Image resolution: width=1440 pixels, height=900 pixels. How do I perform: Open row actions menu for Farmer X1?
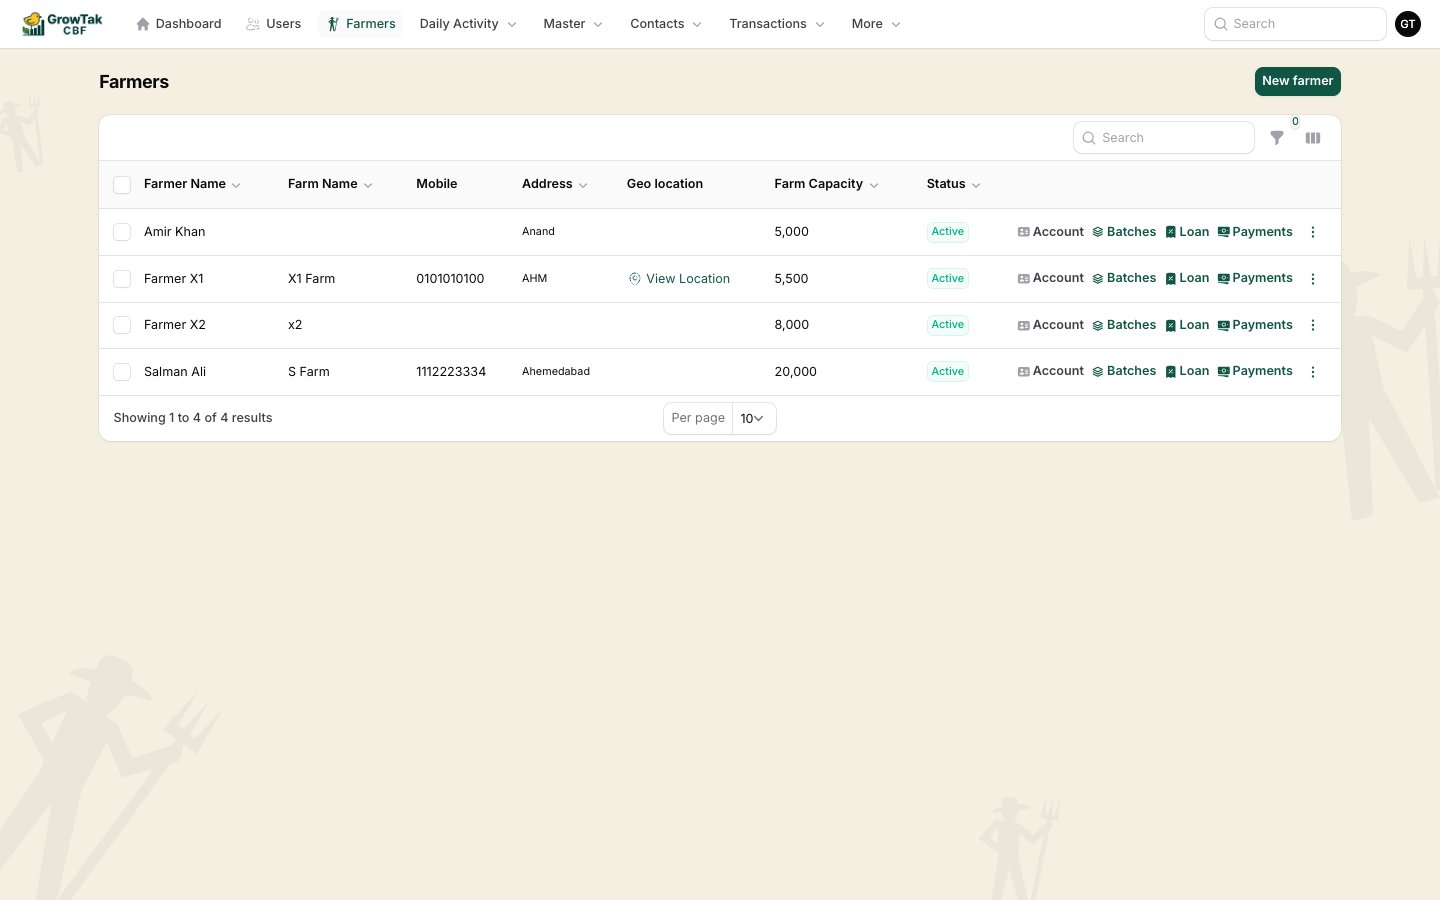1313,279
